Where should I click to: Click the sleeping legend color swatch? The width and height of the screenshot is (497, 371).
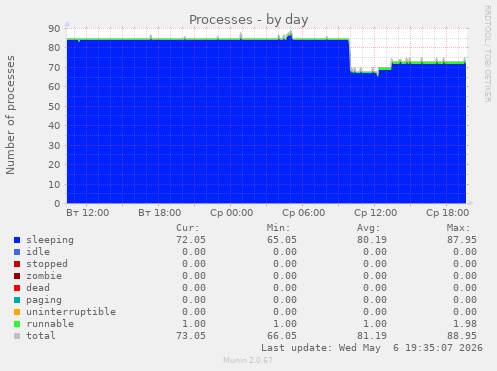click(x=17, y=240)
